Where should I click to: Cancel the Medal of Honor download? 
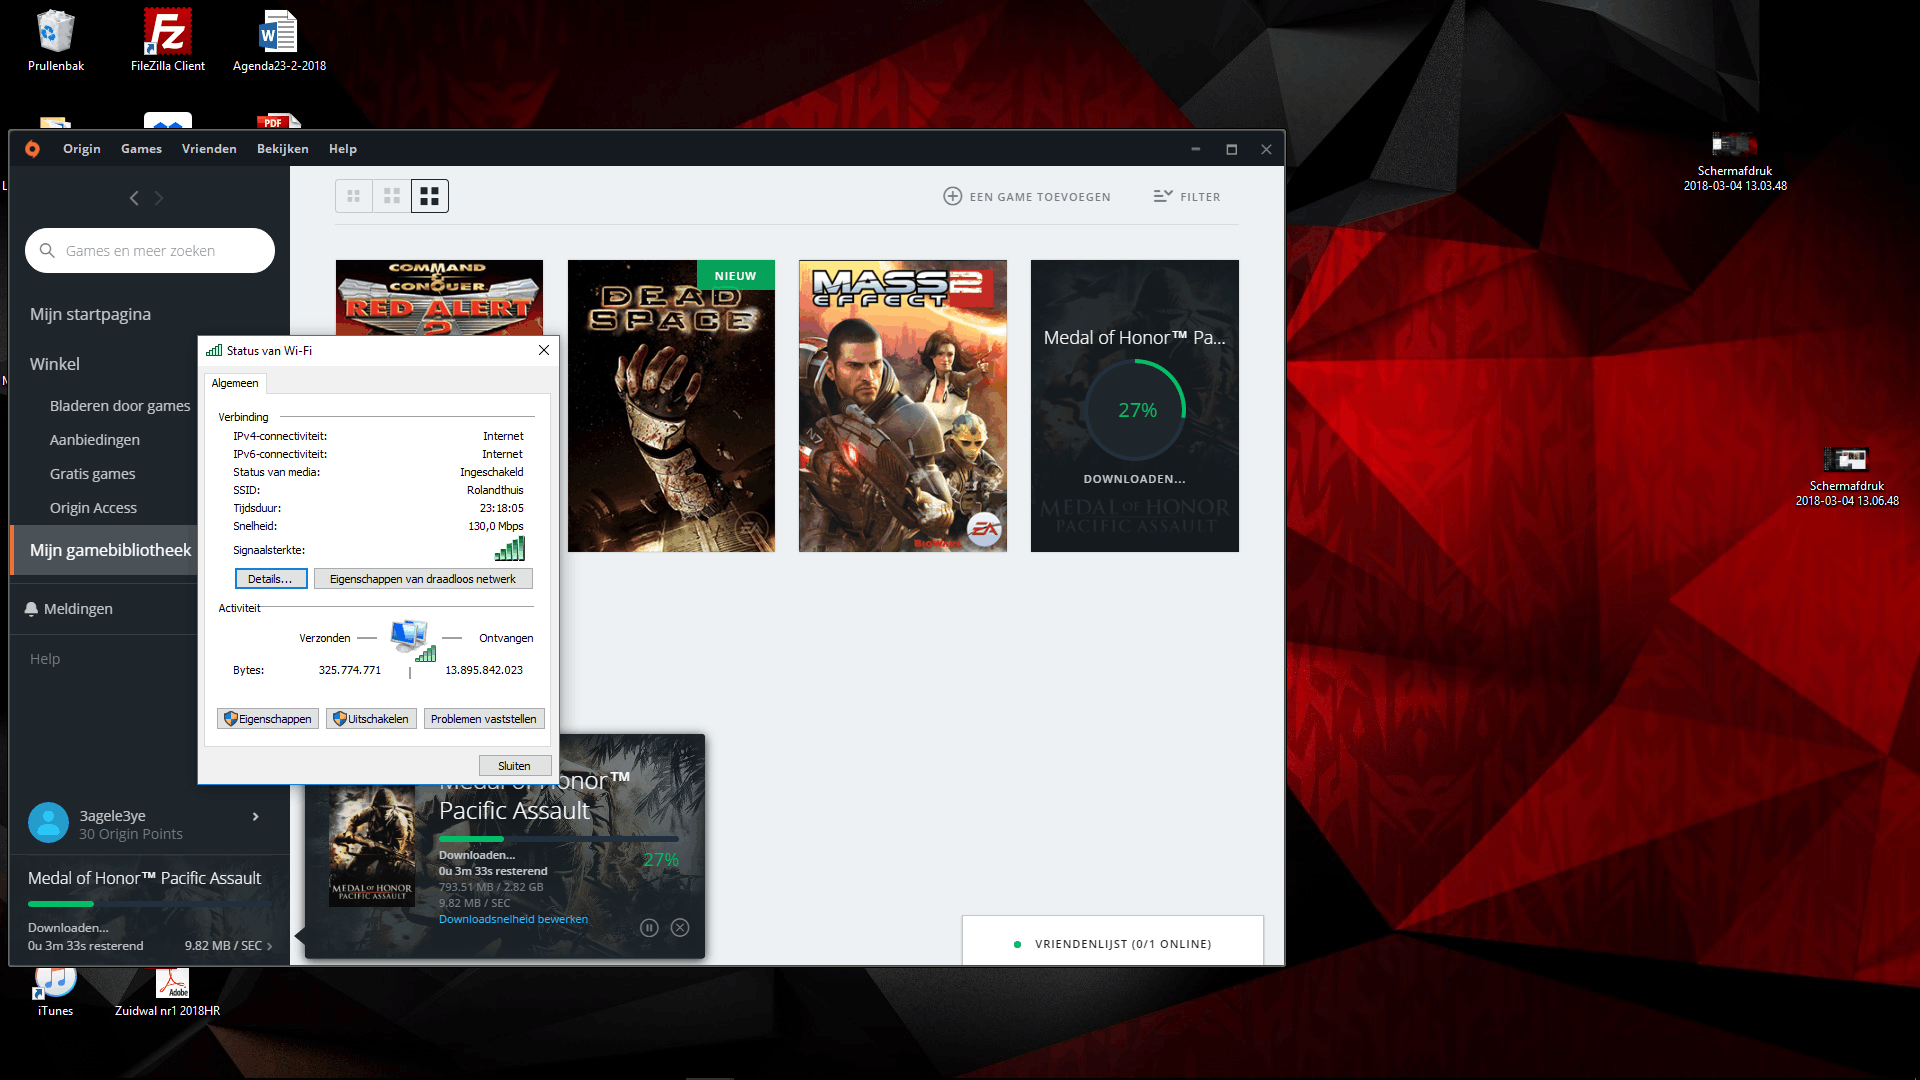point(680,928)
